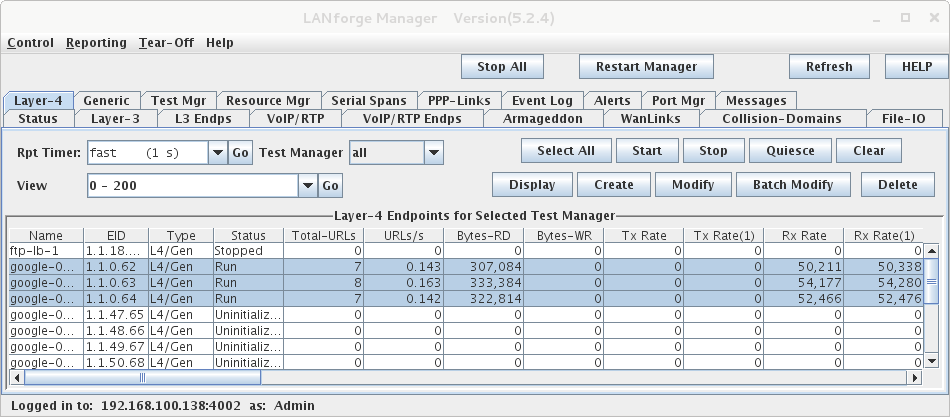Click the table's vertical scroll down arrow
The image size is (950, 417).
[x=932, y=362]
